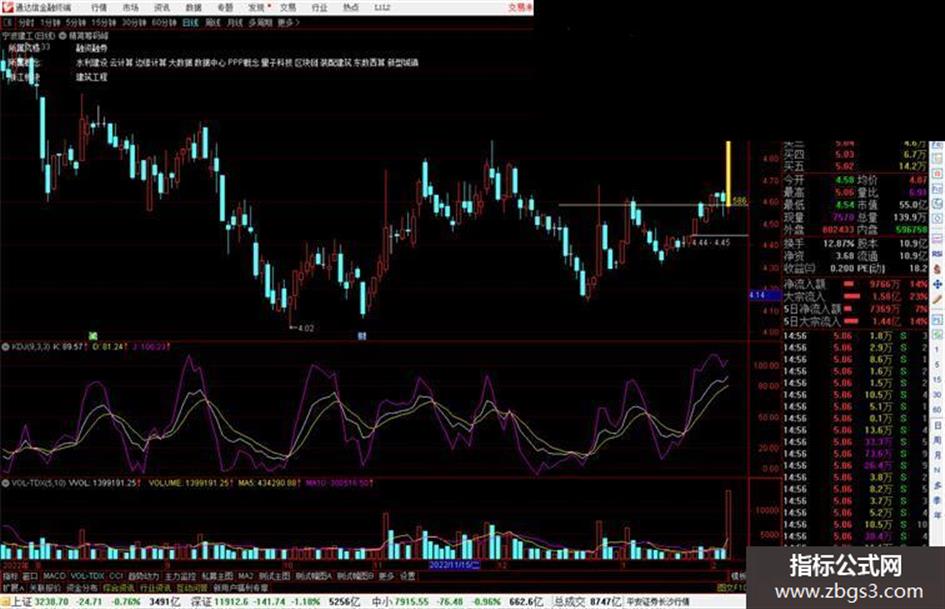Switch to the 5分钟 chart period
Viewport: 945px width, 609px height.
click(75, 22)
